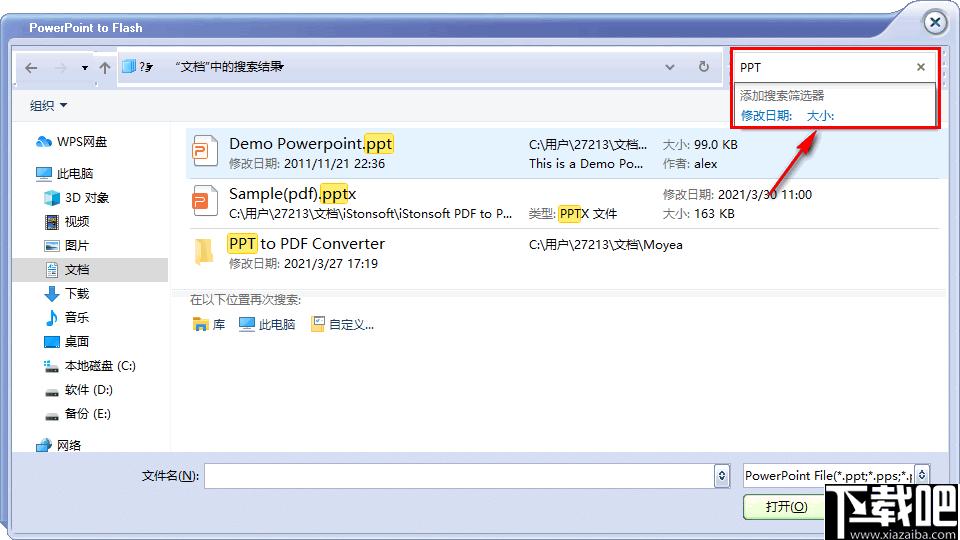Go up one folder level
Screen dimensions: 960x540
105,68
